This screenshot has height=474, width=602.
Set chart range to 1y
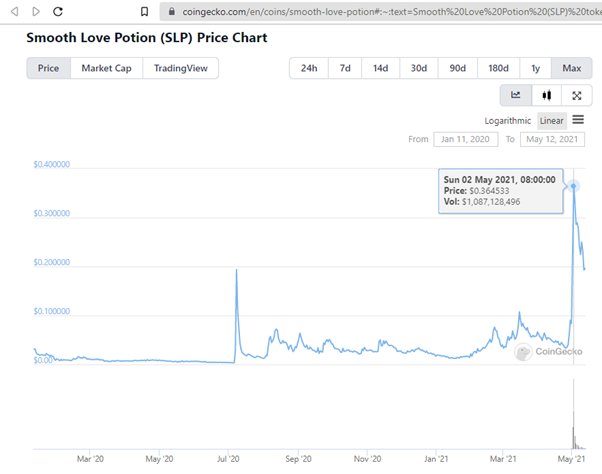coord(536,68)
